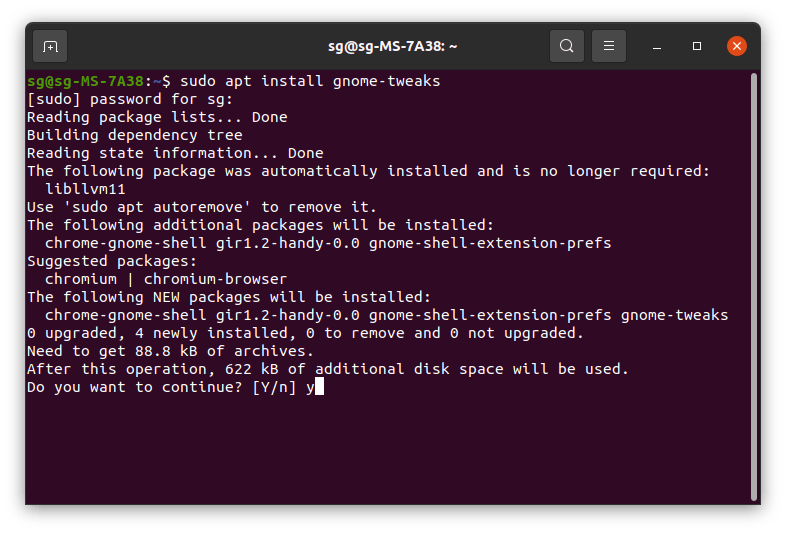This screenshot has width=786, height=533.
Task: Click the [Y/n] continue prompt
Action: pyautogui.click(x=274, y=387)
